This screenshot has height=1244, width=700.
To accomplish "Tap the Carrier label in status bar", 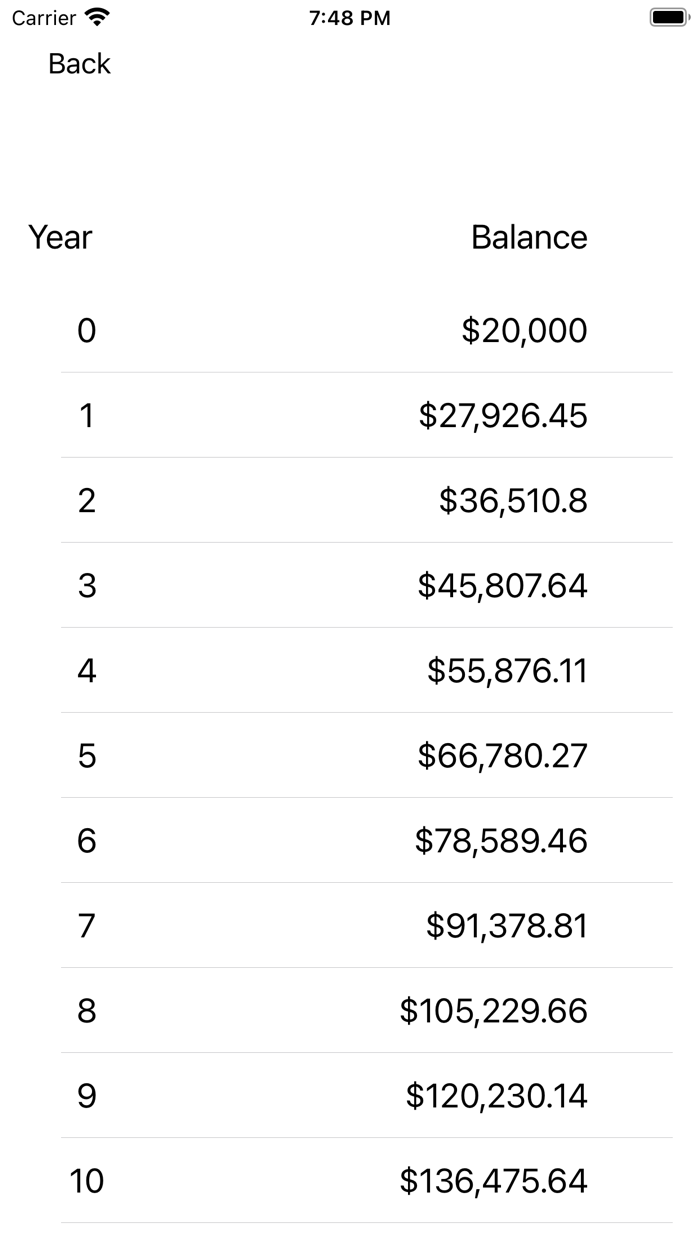I will coord(45,17).
